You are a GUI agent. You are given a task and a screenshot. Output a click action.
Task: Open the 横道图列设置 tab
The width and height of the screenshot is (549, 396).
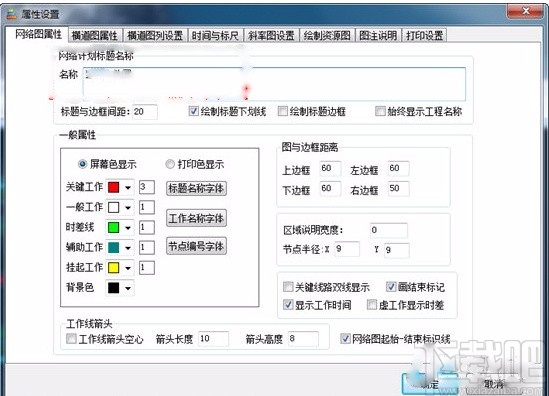coord(155,35)
